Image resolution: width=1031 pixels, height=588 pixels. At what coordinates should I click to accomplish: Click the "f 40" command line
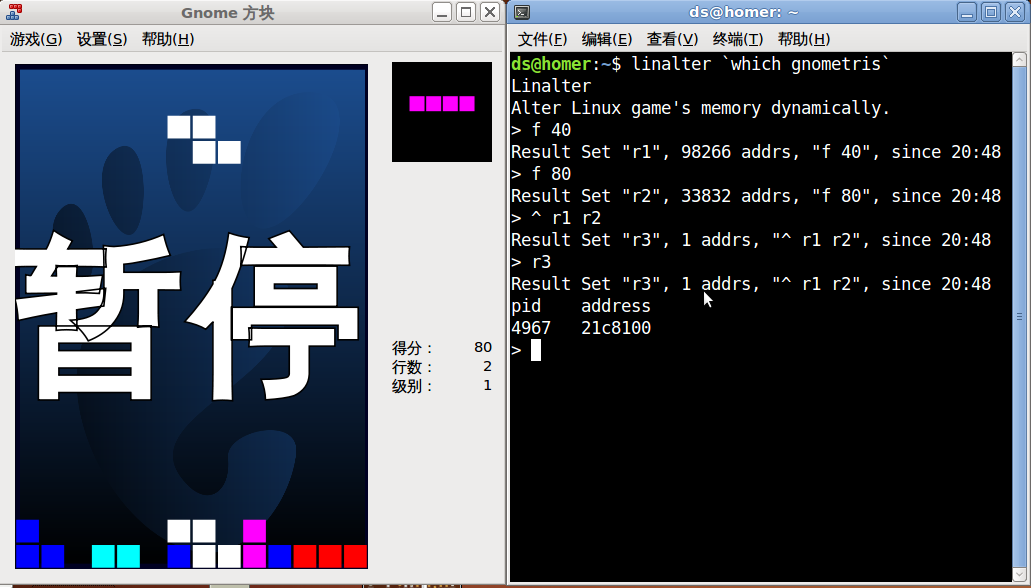[541, 130]
